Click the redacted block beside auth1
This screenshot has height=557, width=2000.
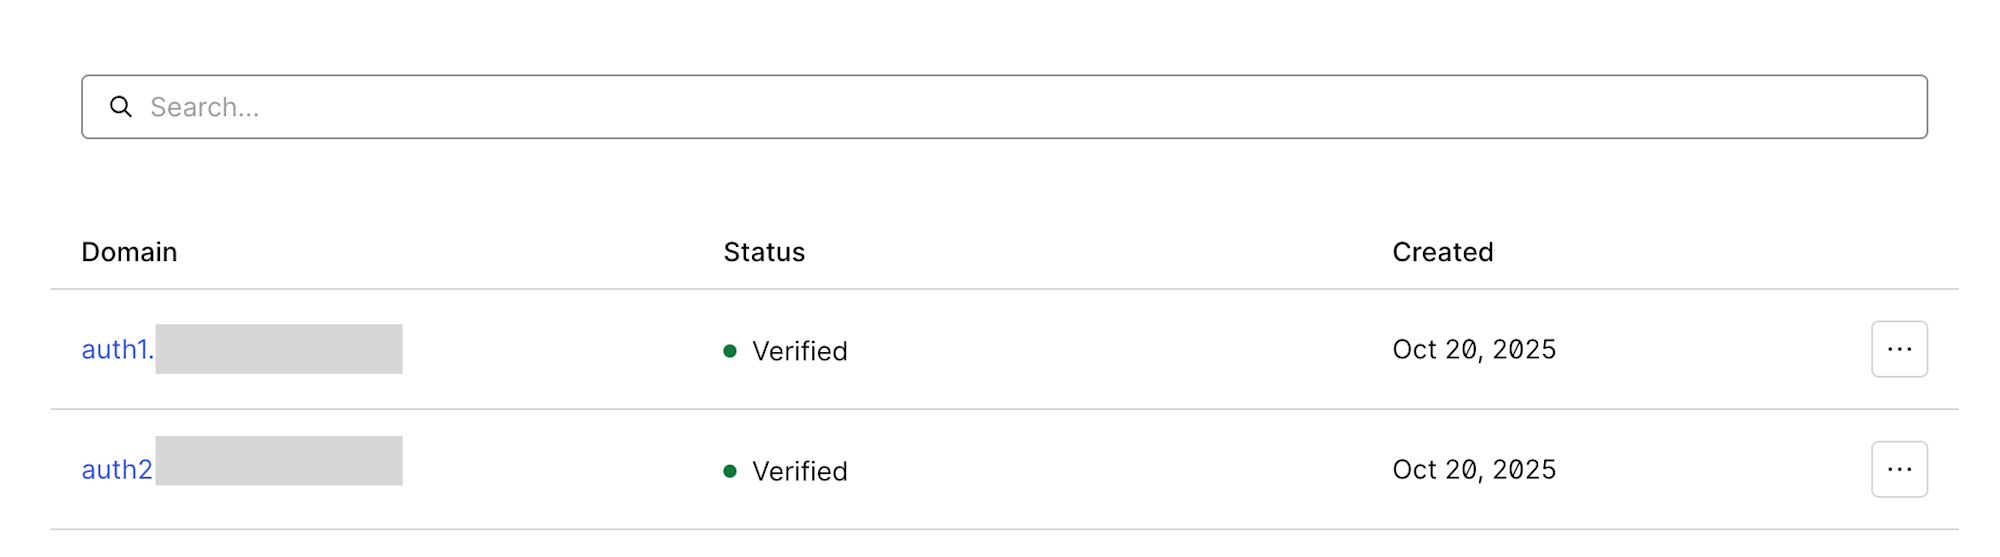279,349
